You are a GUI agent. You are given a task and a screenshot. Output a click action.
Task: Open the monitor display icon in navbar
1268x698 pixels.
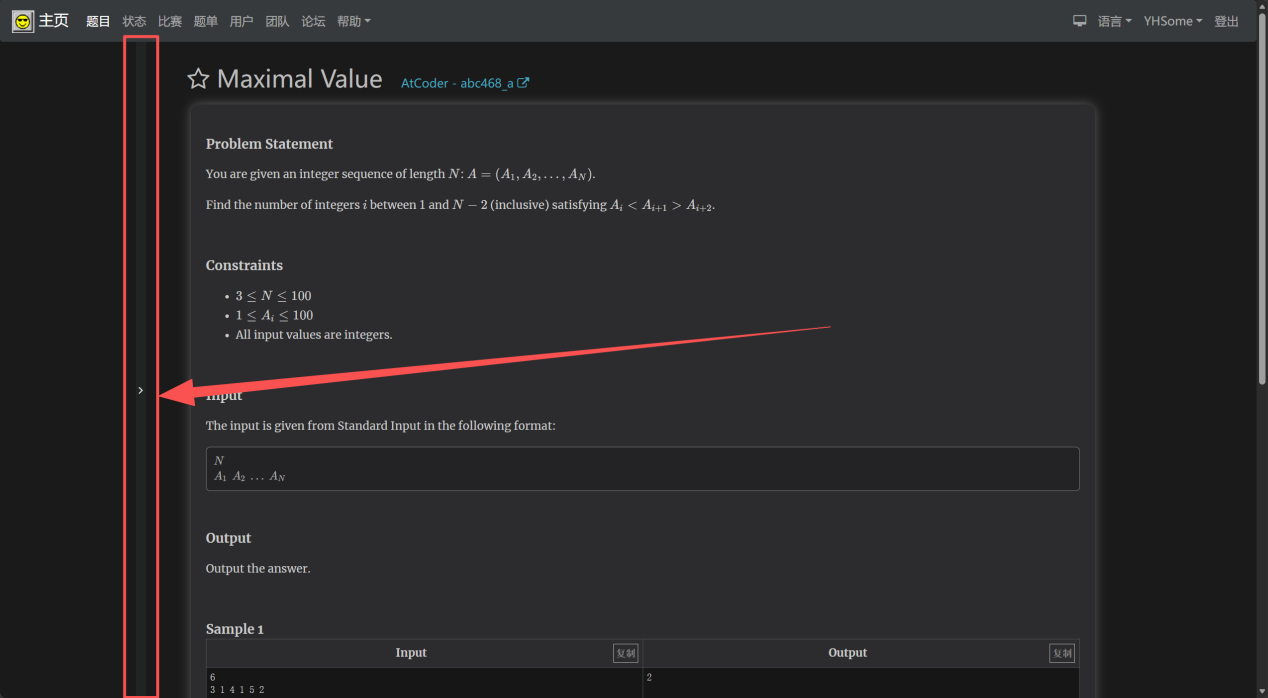(x=1080, y=21)
